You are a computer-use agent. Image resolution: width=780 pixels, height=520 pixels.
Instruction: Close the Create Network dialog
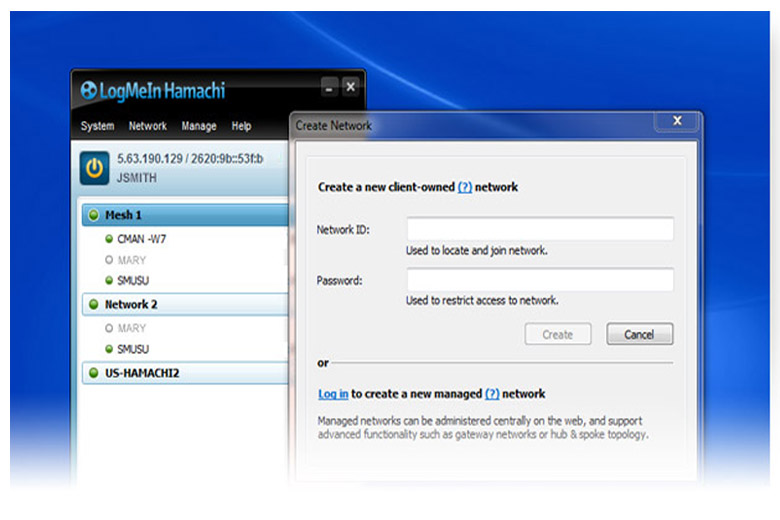coord(677,121)
